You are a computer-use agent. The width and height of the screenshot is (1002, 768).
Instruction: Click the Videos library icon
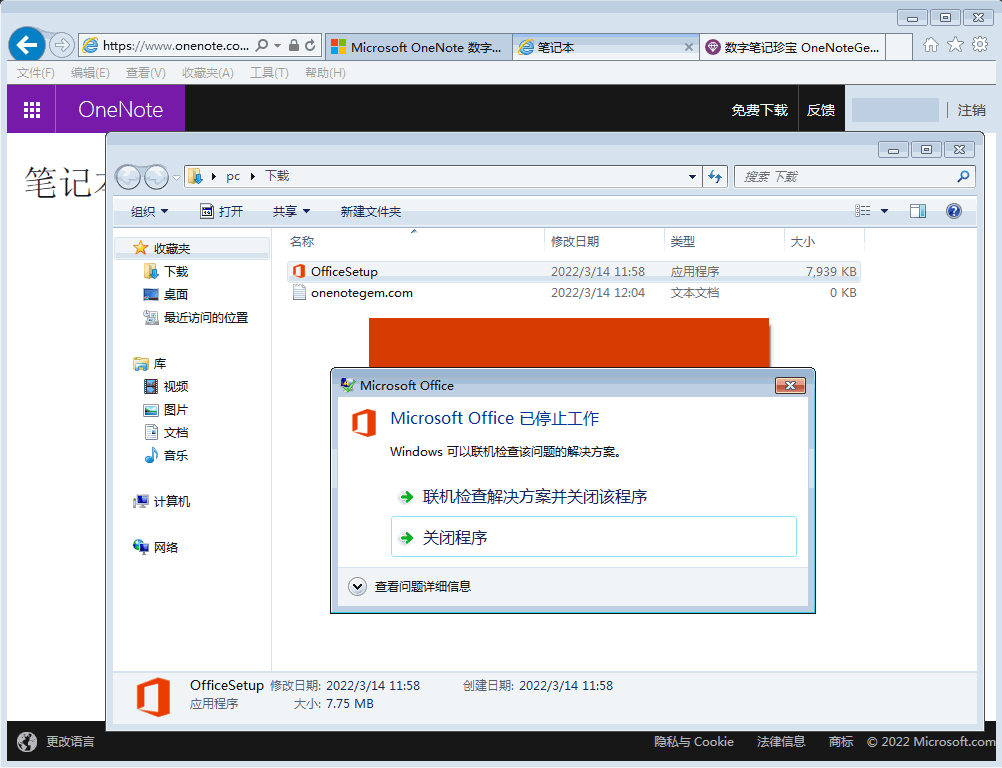coord(151,387)
